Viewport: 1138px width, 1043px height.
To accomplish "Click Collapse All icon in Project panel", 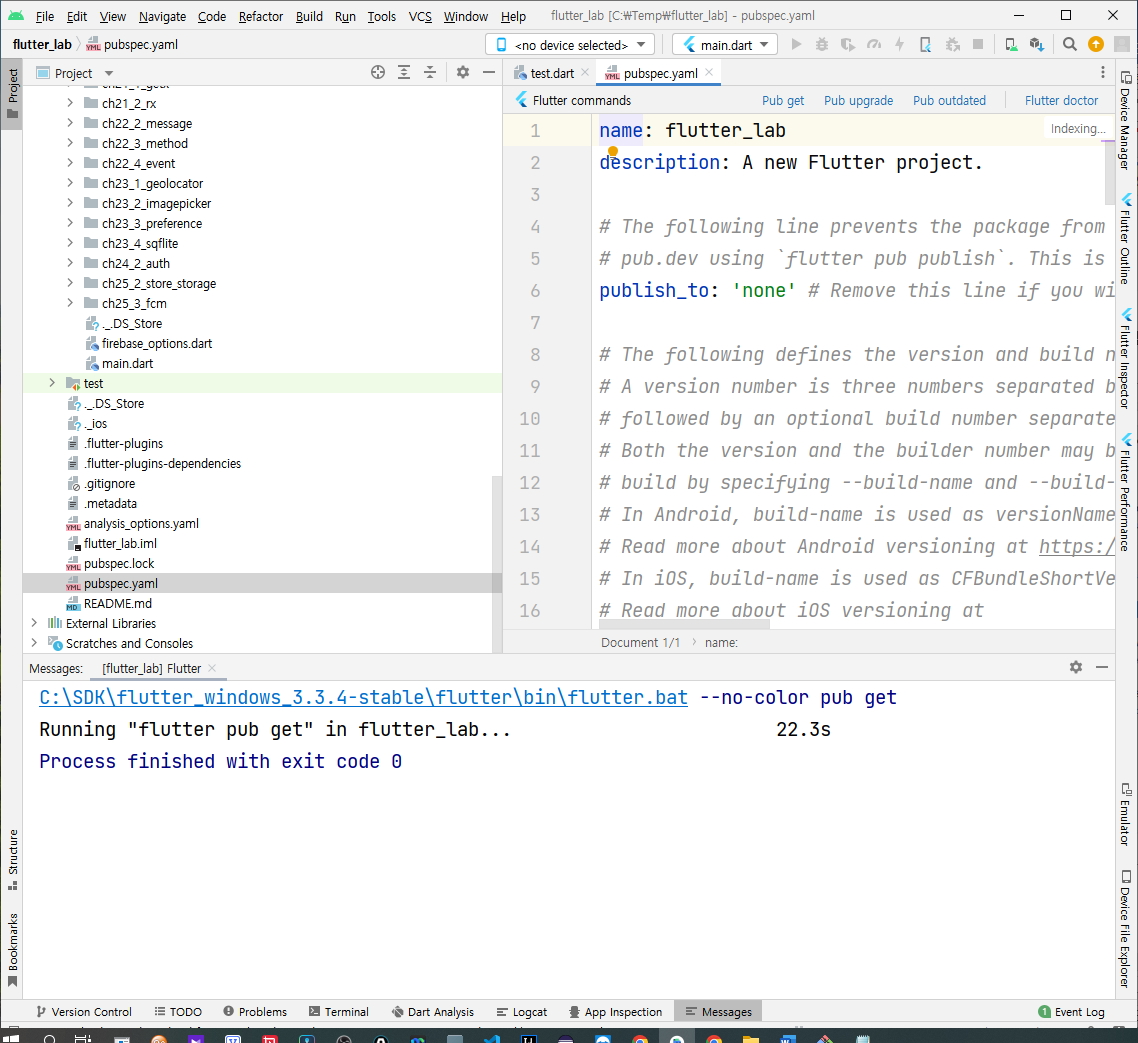I will pyautogui.click(x=430, y=72).
